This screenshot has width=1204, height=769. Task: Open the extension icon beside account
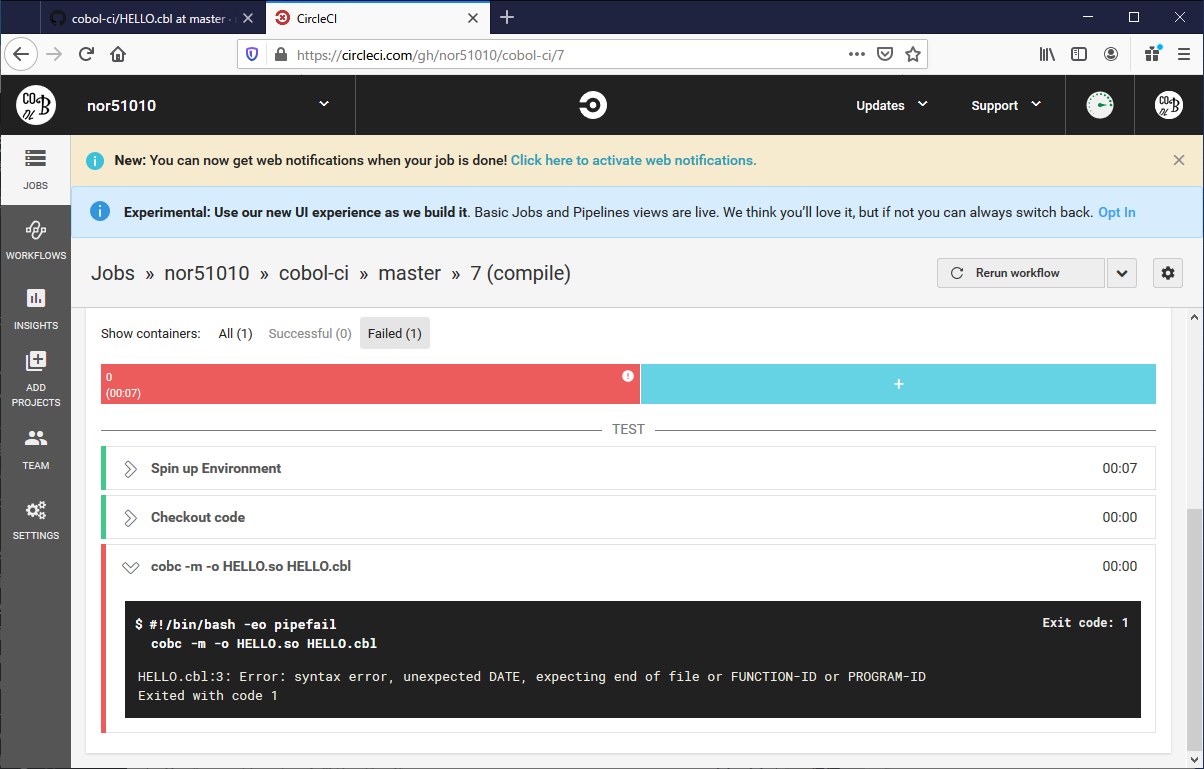pyautogui.click(x=1153, y=53)
